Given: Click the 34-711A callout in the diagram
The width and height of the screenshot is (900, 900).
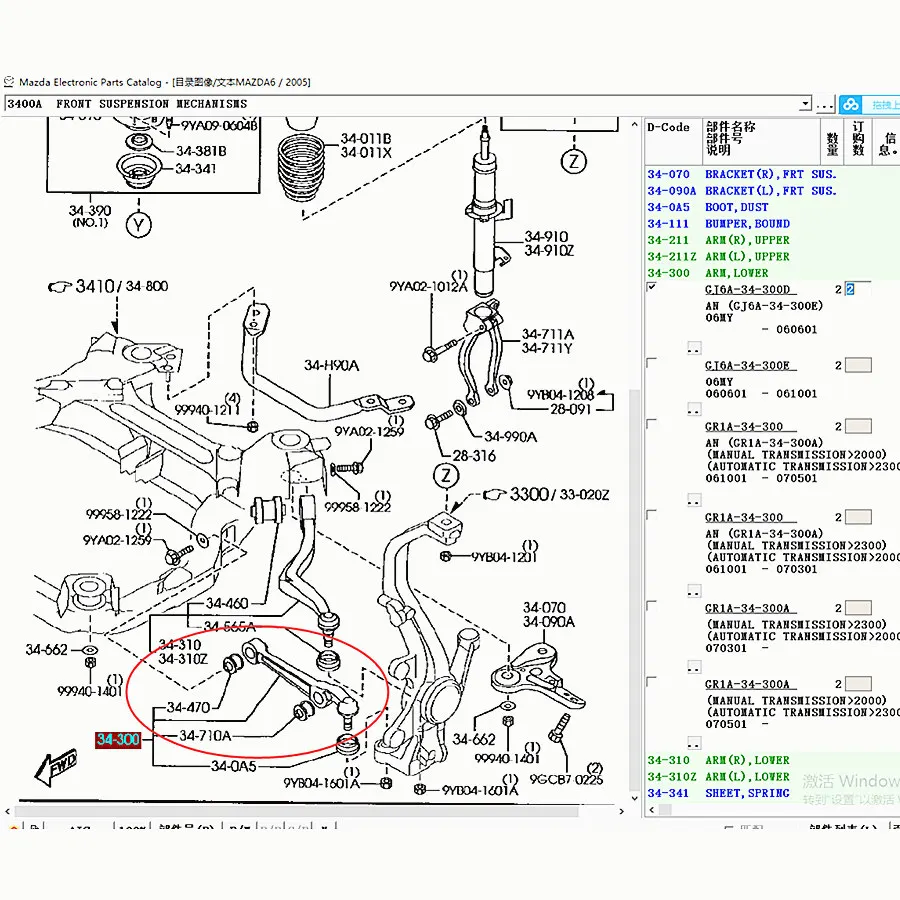Looking at the screenshot, I should point(548,334).
